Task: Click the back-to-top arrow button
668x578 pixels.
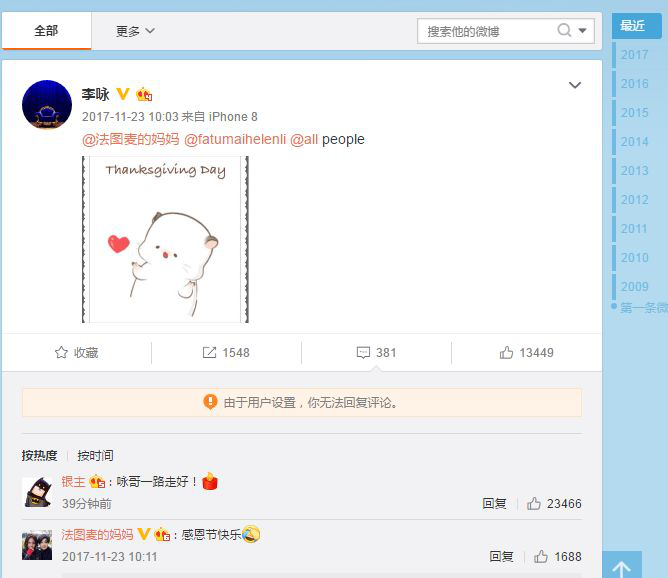Action: pos(622,566)
